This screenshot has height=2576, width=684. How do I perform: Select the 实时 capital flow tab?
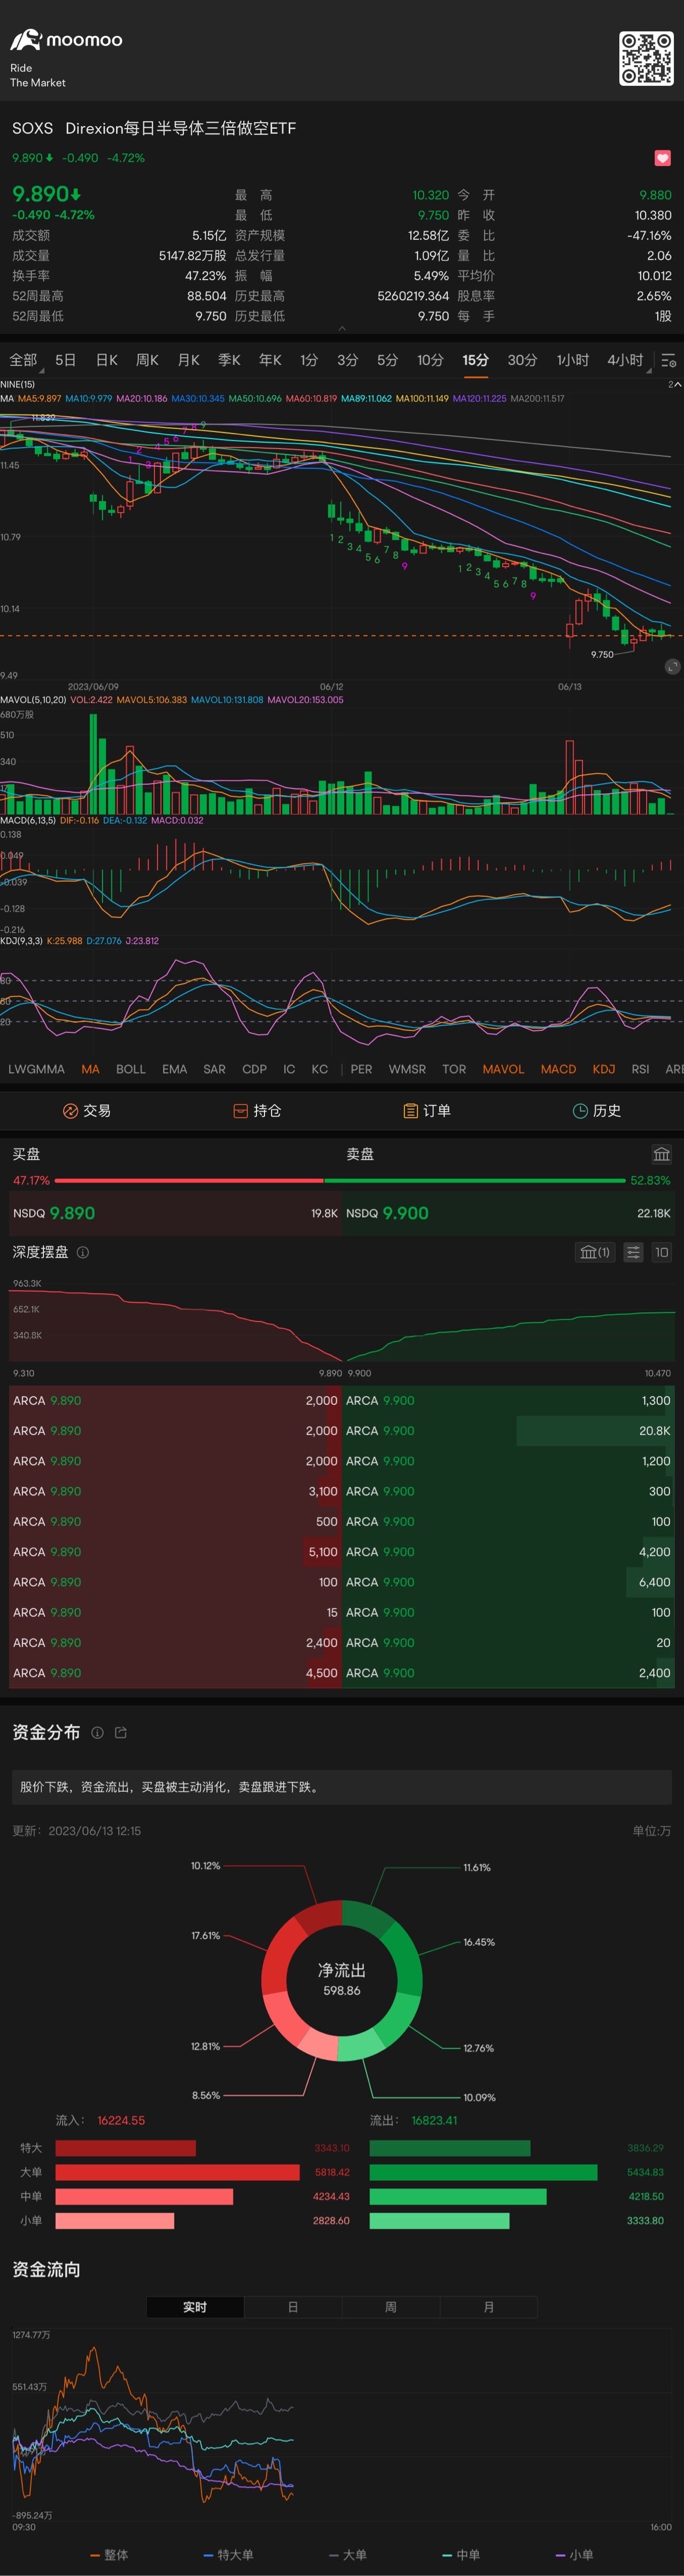[195, 2307]
